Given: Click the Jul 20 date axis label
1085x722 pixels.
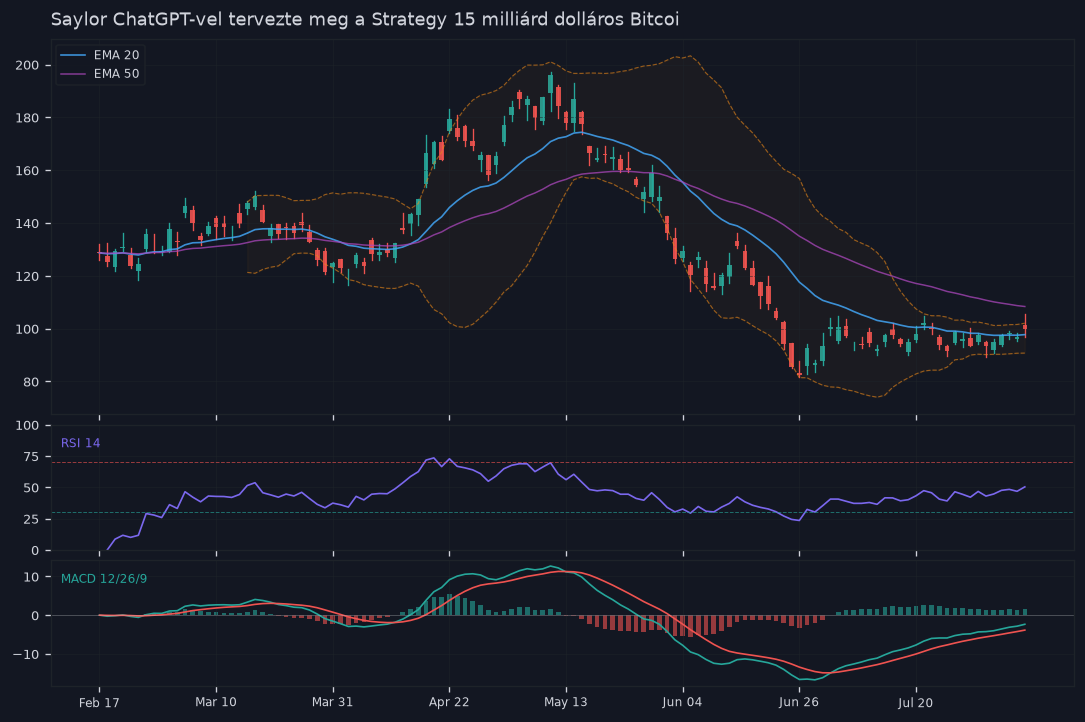Looking at the screenshot, I should 915,703.
